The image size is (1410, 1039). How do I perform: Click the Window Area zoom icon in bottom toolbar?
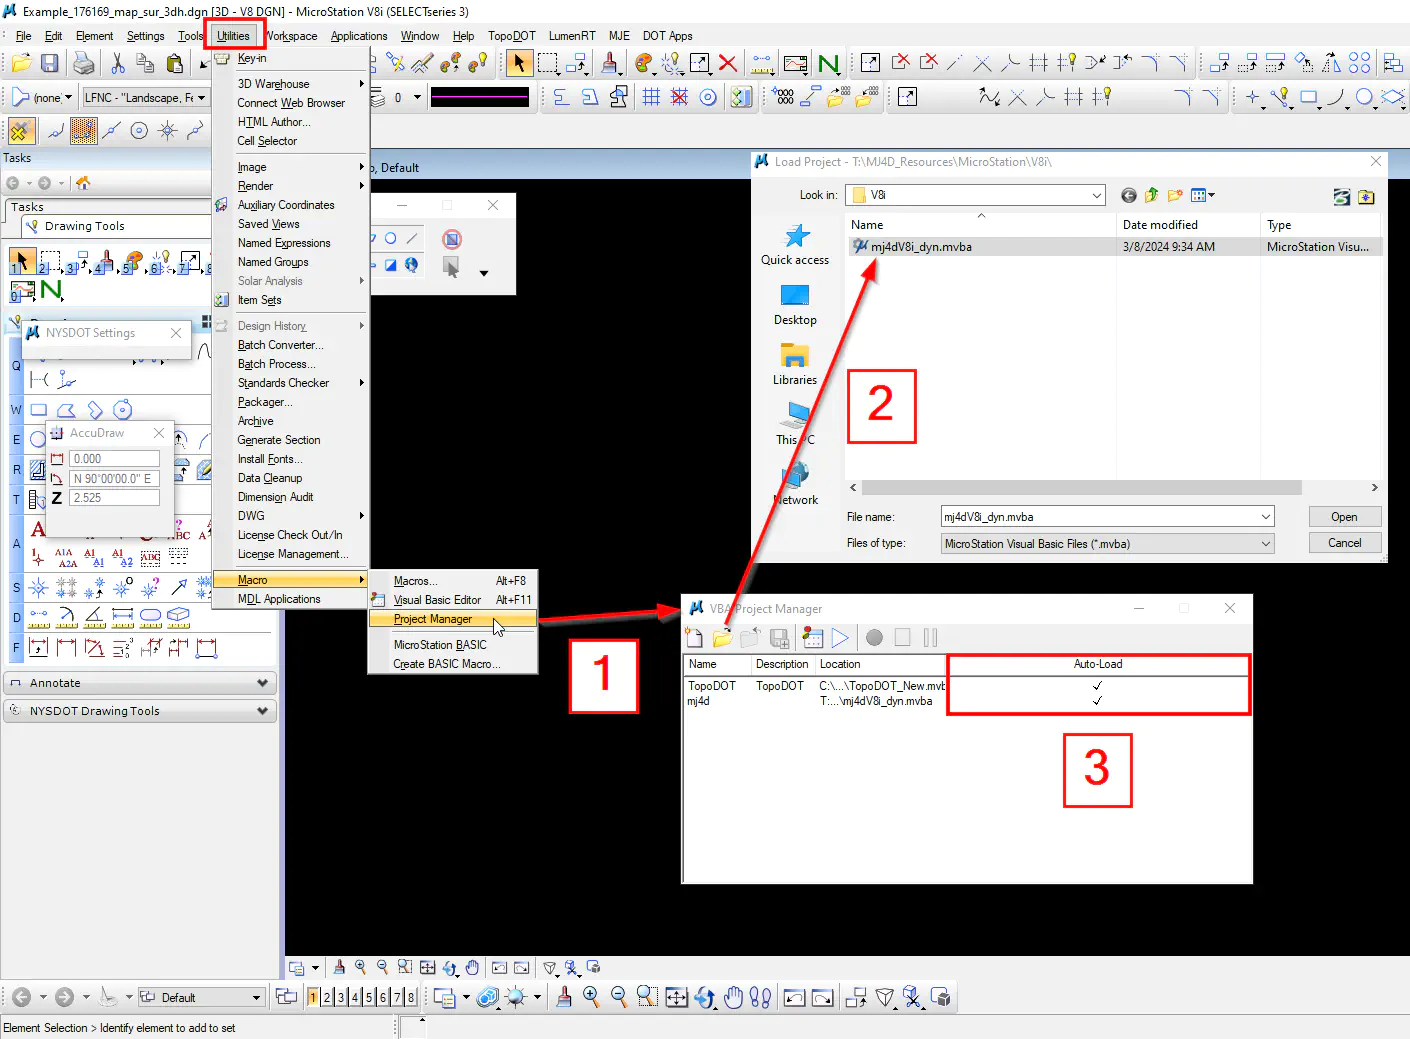(647, 997)
